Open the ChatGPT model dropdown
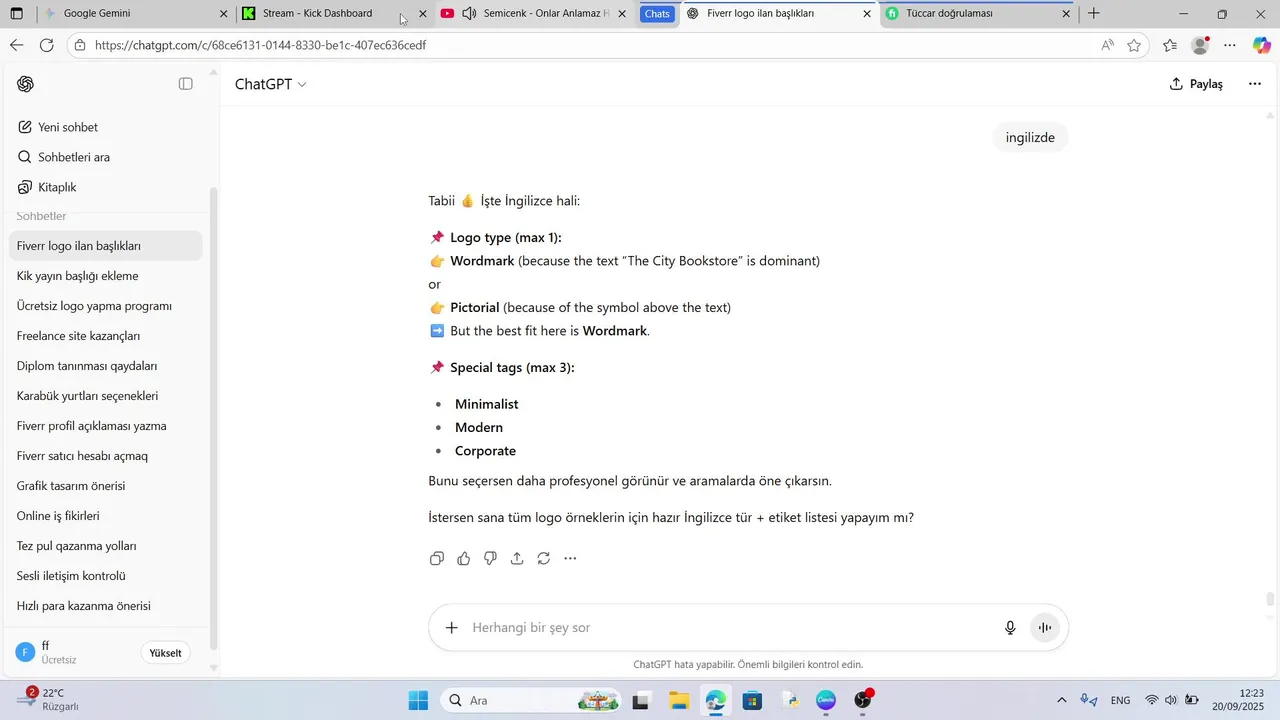The width and height of the screenshot is (1280, 720). [270, 84]
